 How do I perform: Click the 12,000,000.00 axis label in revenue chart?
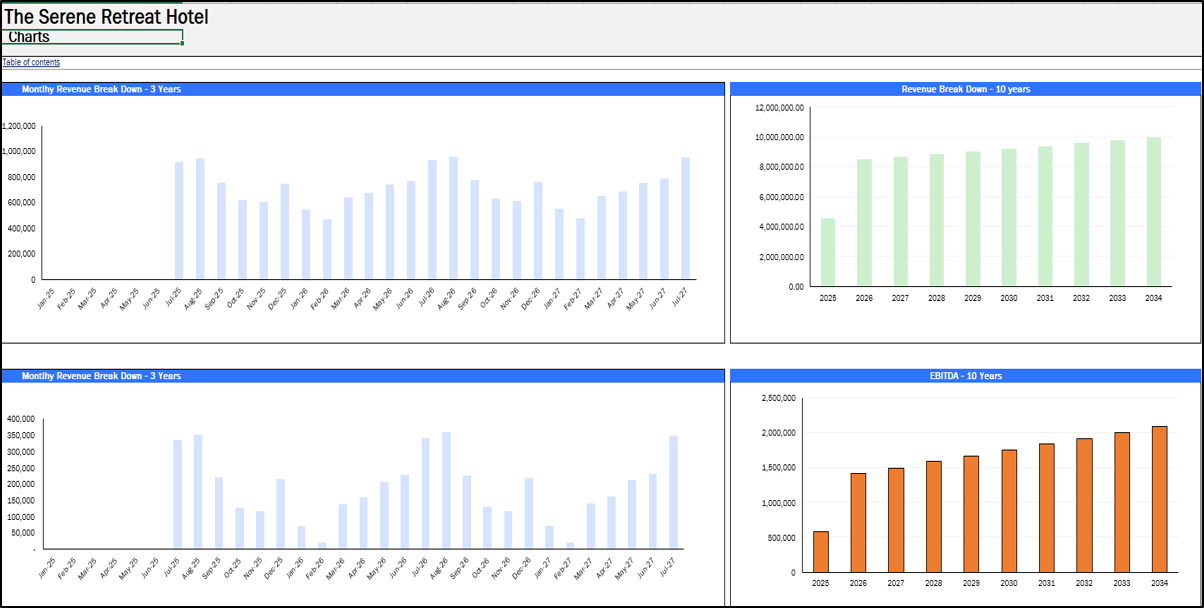point(780,107)
